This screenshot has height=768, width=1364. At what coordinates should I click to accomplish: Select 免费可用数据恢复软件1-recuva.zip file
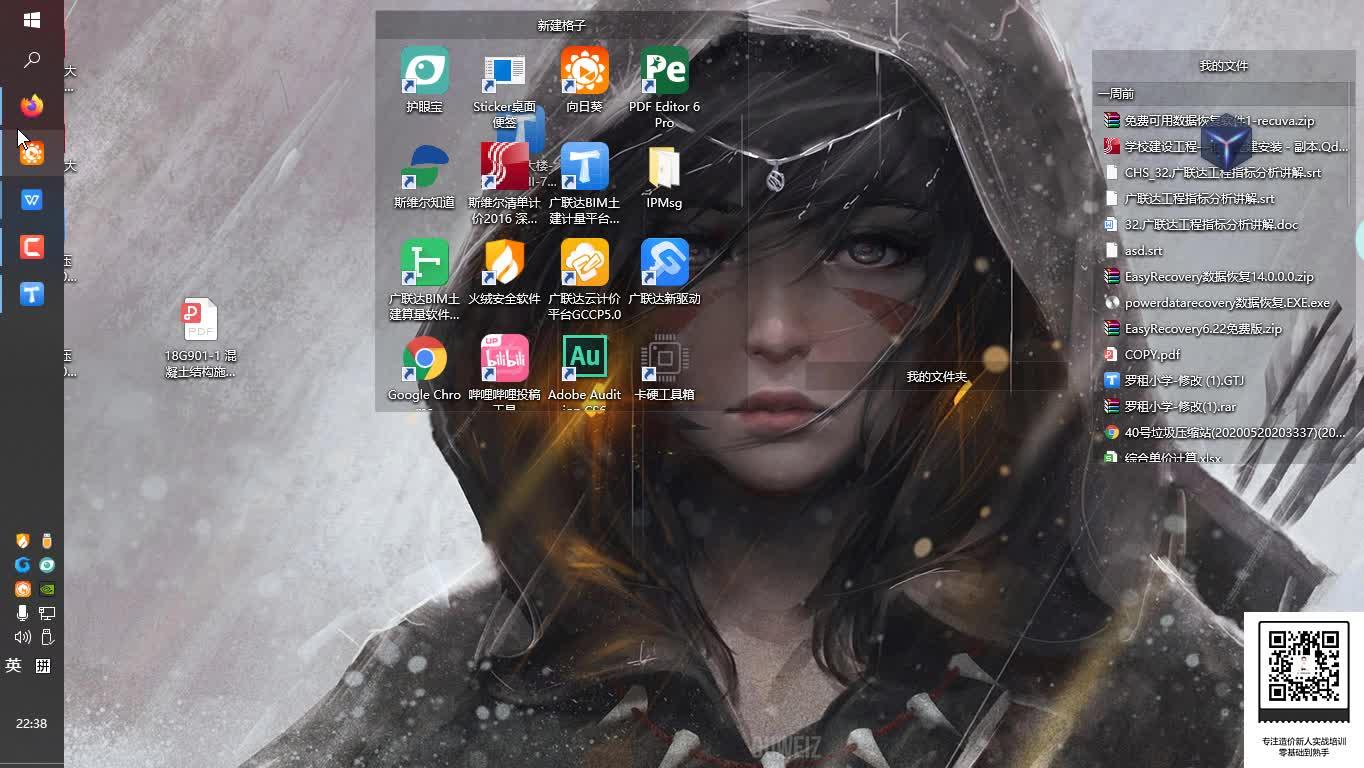point(1209,121)
